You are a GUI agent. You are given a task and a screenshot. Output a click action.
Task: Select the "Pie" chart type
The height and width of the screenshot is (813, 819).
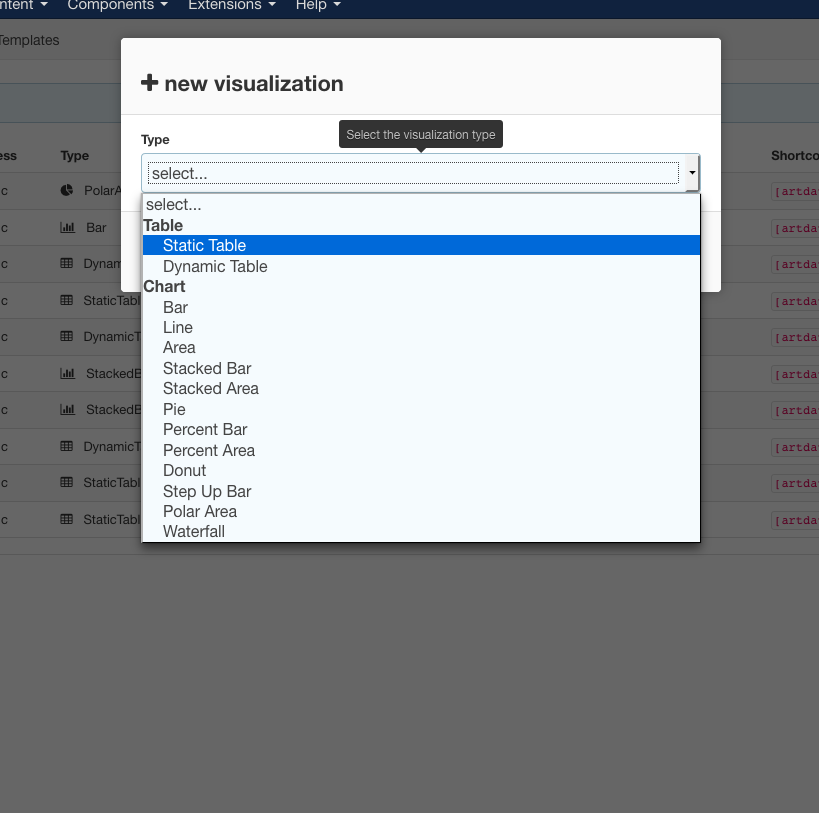pos(174,409)
